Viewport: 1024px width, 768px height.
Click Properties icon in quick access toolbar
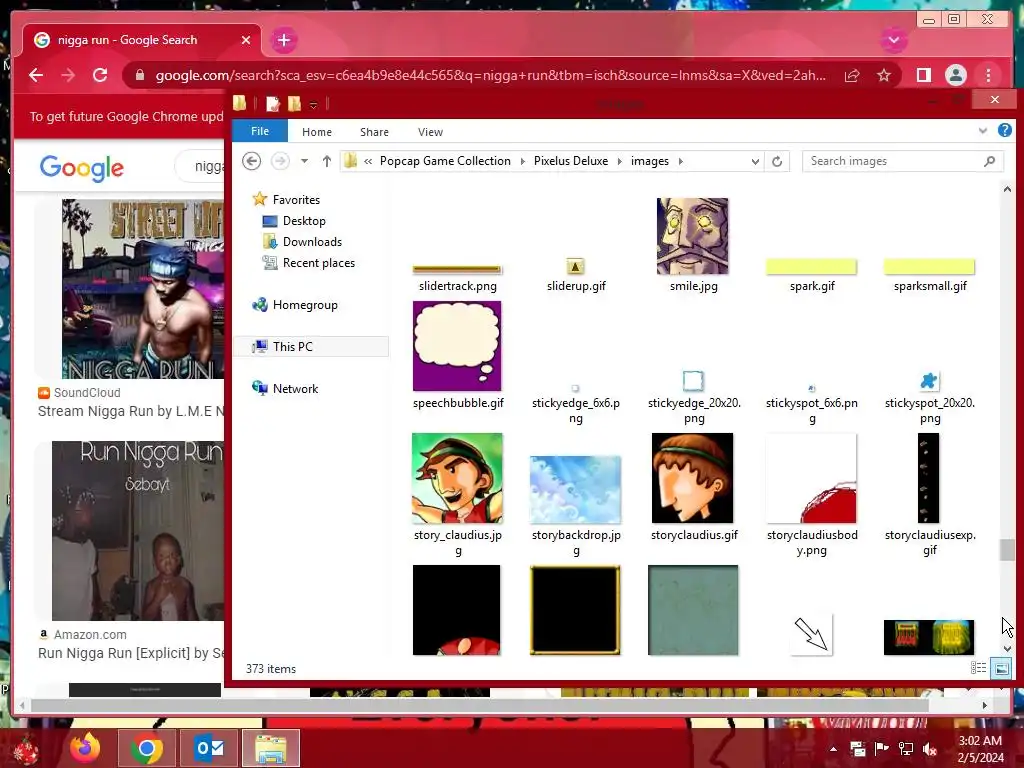click(273, 104)
